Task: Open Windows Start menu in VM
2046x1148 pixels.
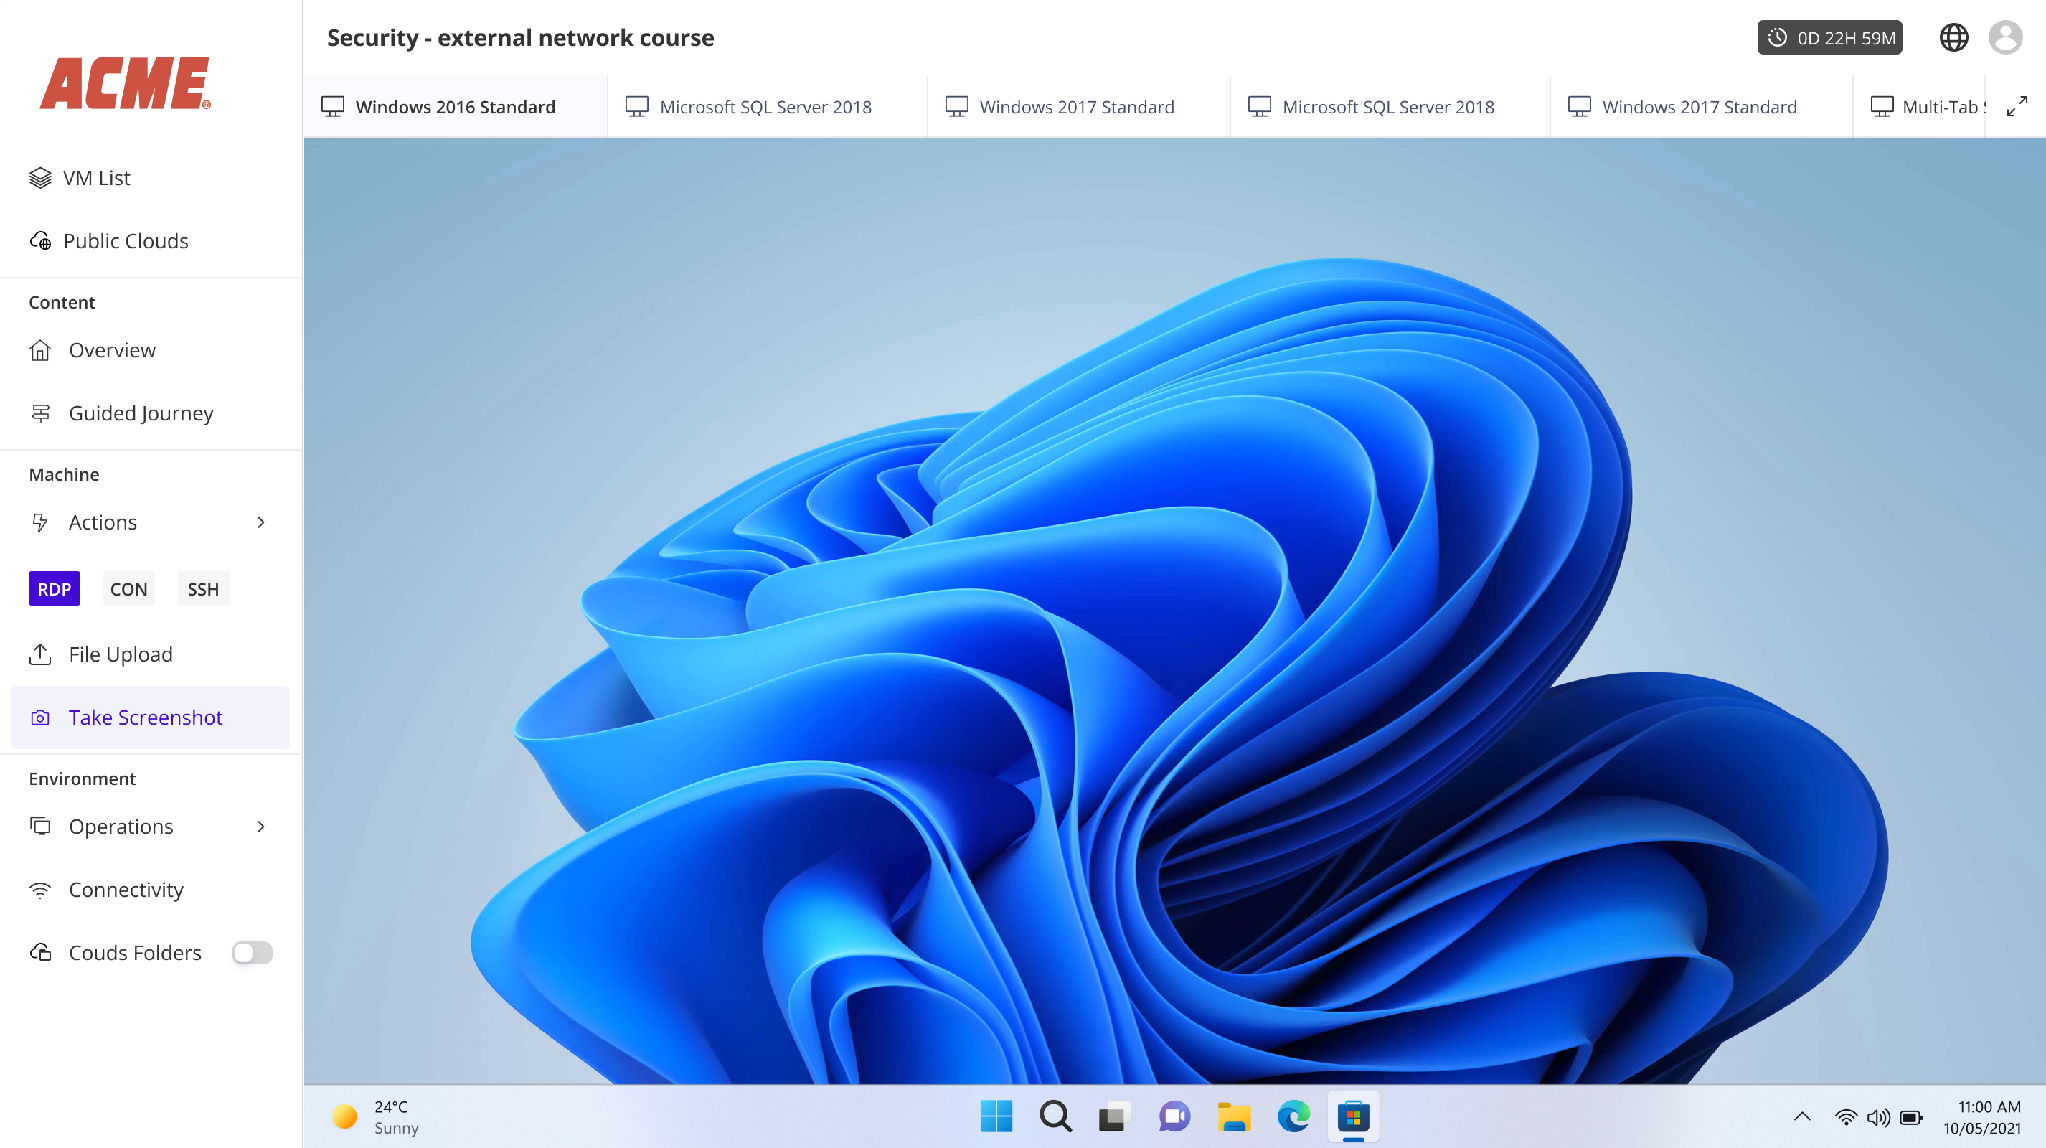Action: (x=996, y=1116)
